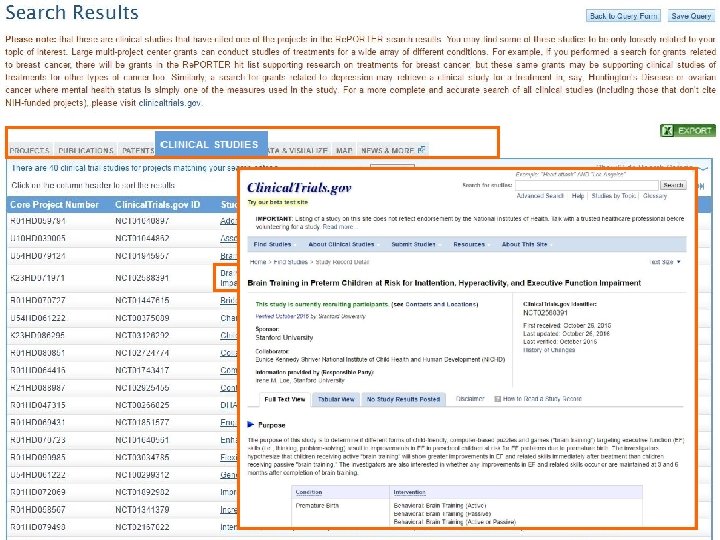This screenshot has width=720, height=540.
Task: Click the cell NCT01743417
Action: tap(142, 370)
